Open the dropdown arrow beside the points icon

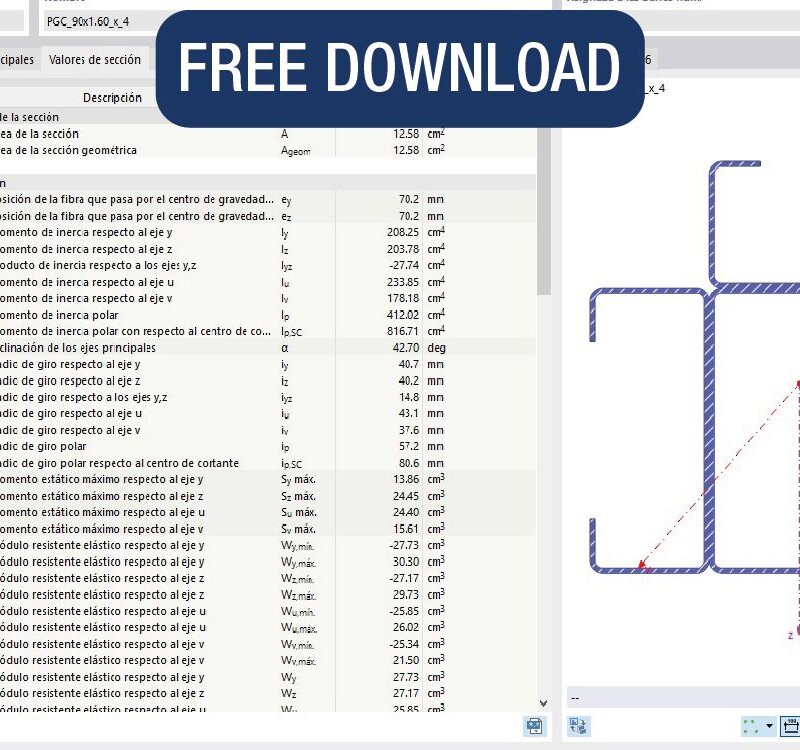[769, 726]
